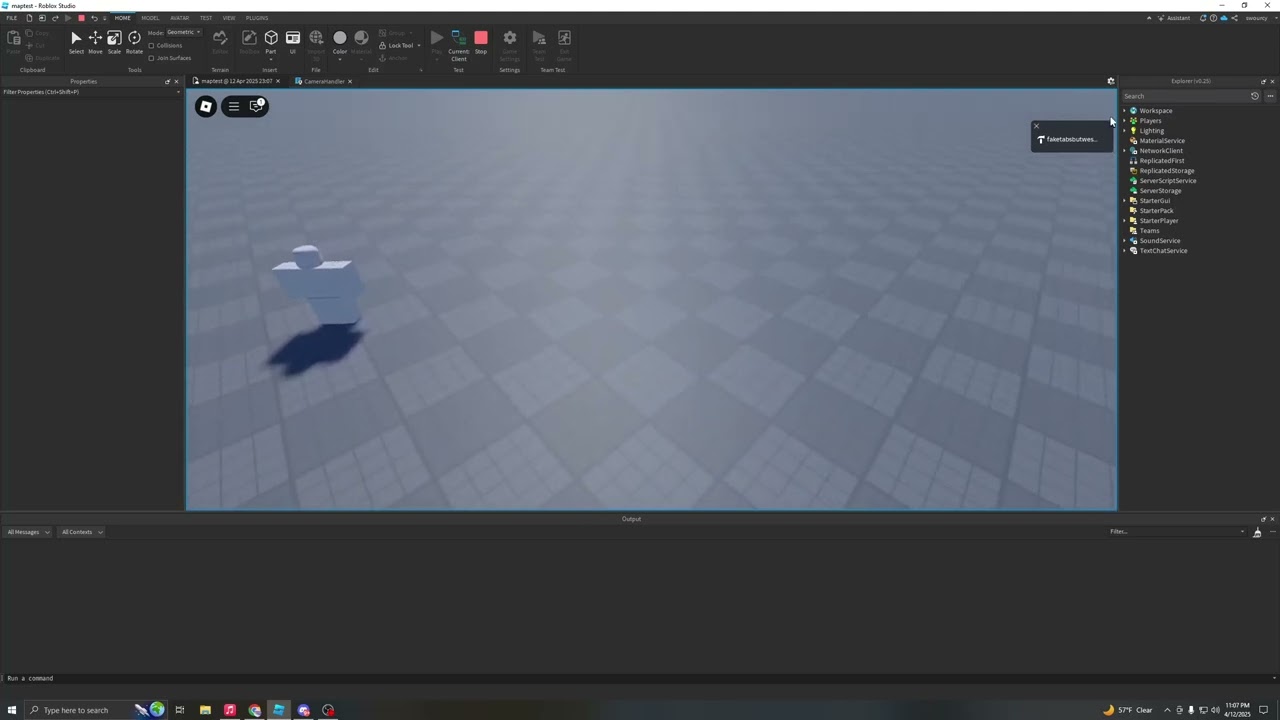The image size is (1280, 720).
Task: Open the Assistant panel
Action: coord(1173,18)
